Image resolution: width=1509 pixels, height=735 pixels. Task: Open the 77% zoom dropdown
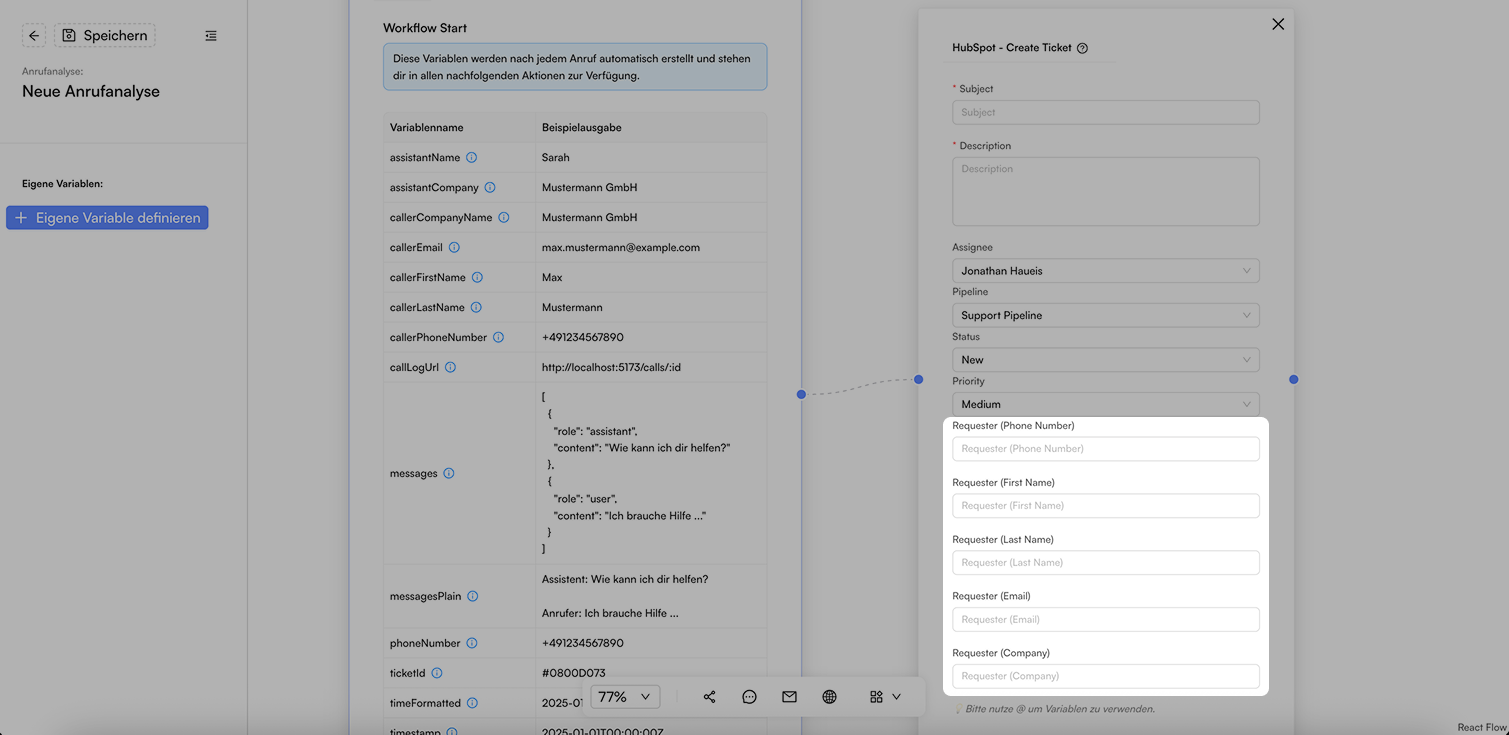625,697
